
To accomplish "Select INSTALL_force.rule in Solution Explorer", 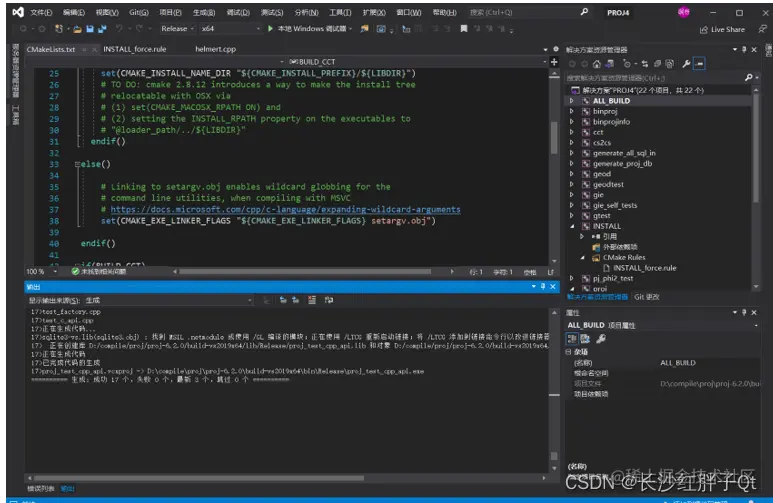I will 644,268.
